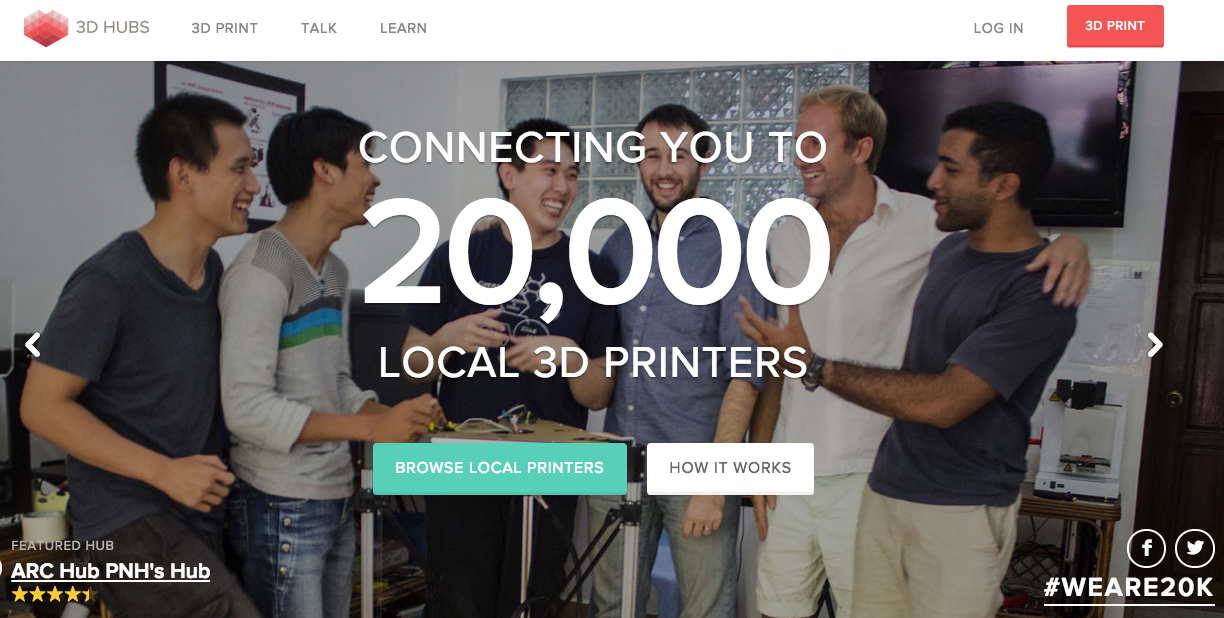Image resolution: width=1224 pixels, height=618 pixels.
Task: Click the LOCAL 3D PRINTERS text
Action: (x=593, y=362)
